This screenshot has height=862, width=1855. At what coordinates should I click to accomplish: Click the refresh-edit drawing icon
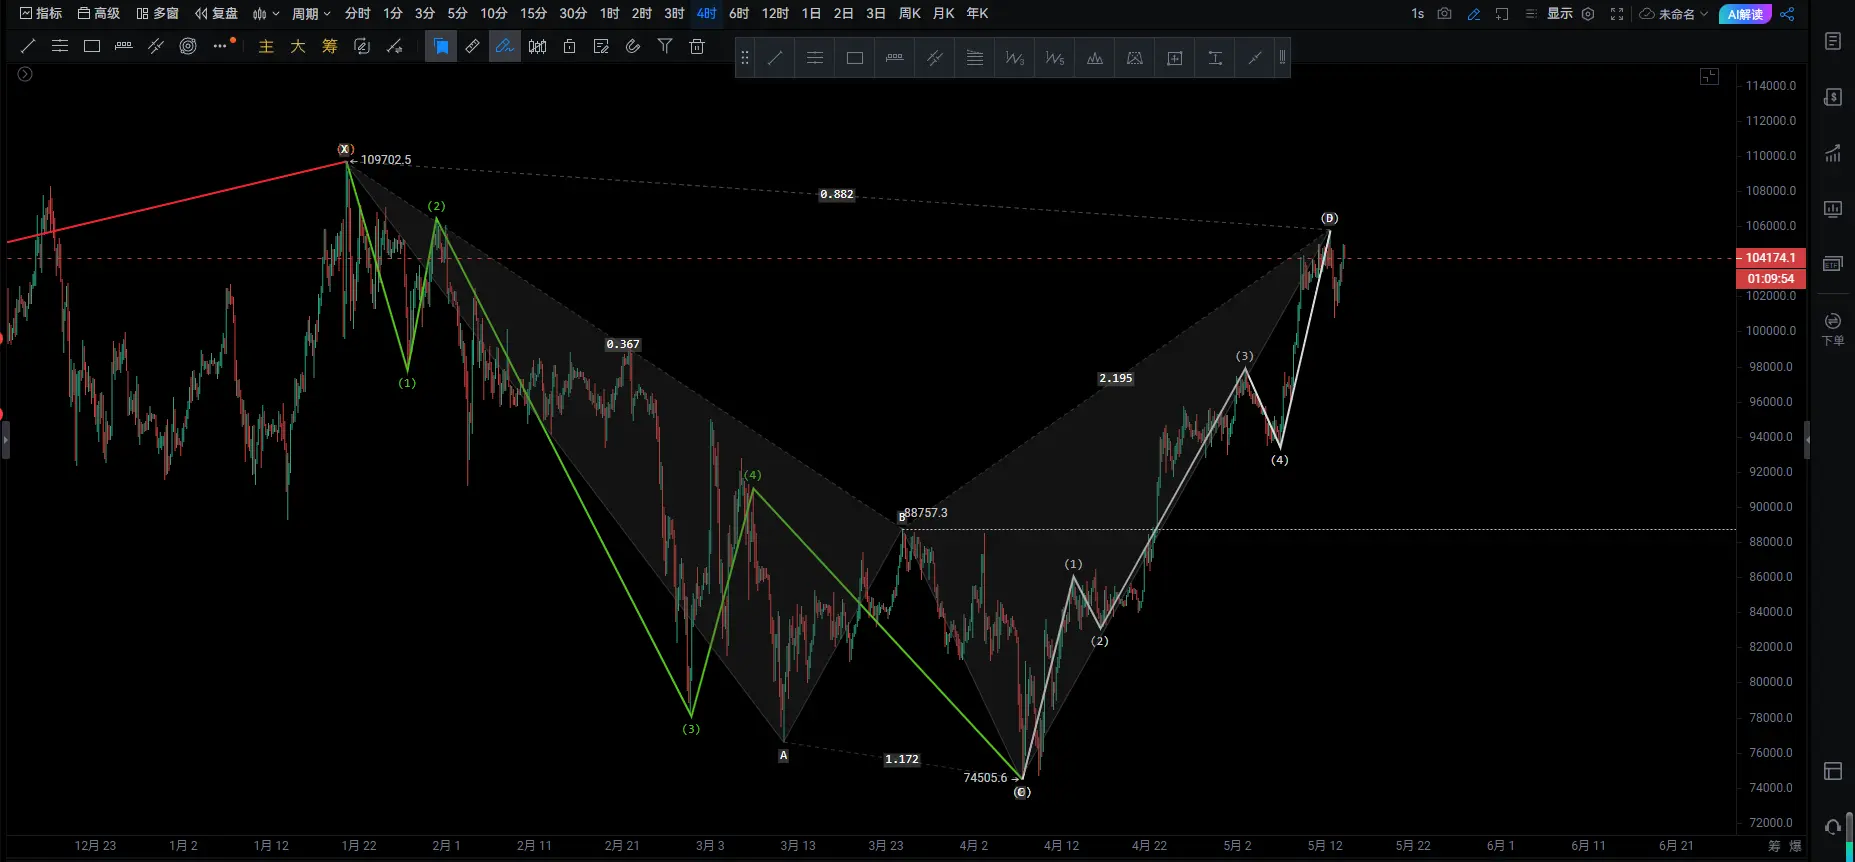362,46
